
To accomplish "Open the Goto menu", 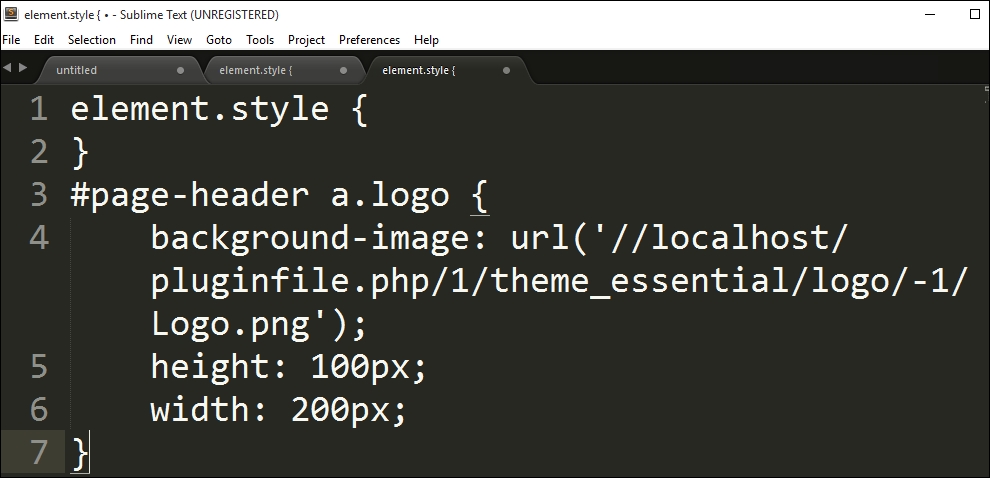I will pos(219,40).
